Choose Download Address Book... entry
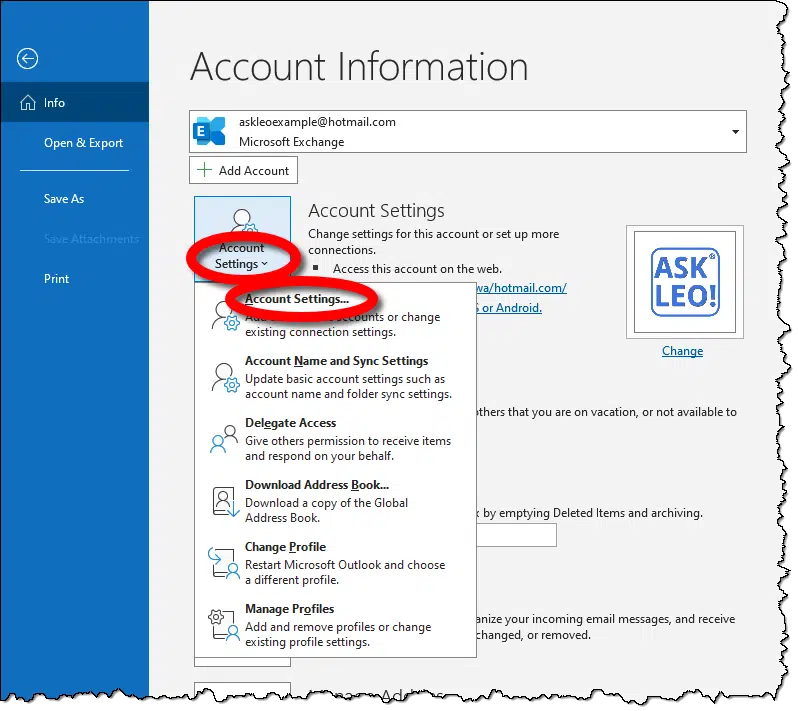The image size is (798, 711). click(x=335, y=501)
